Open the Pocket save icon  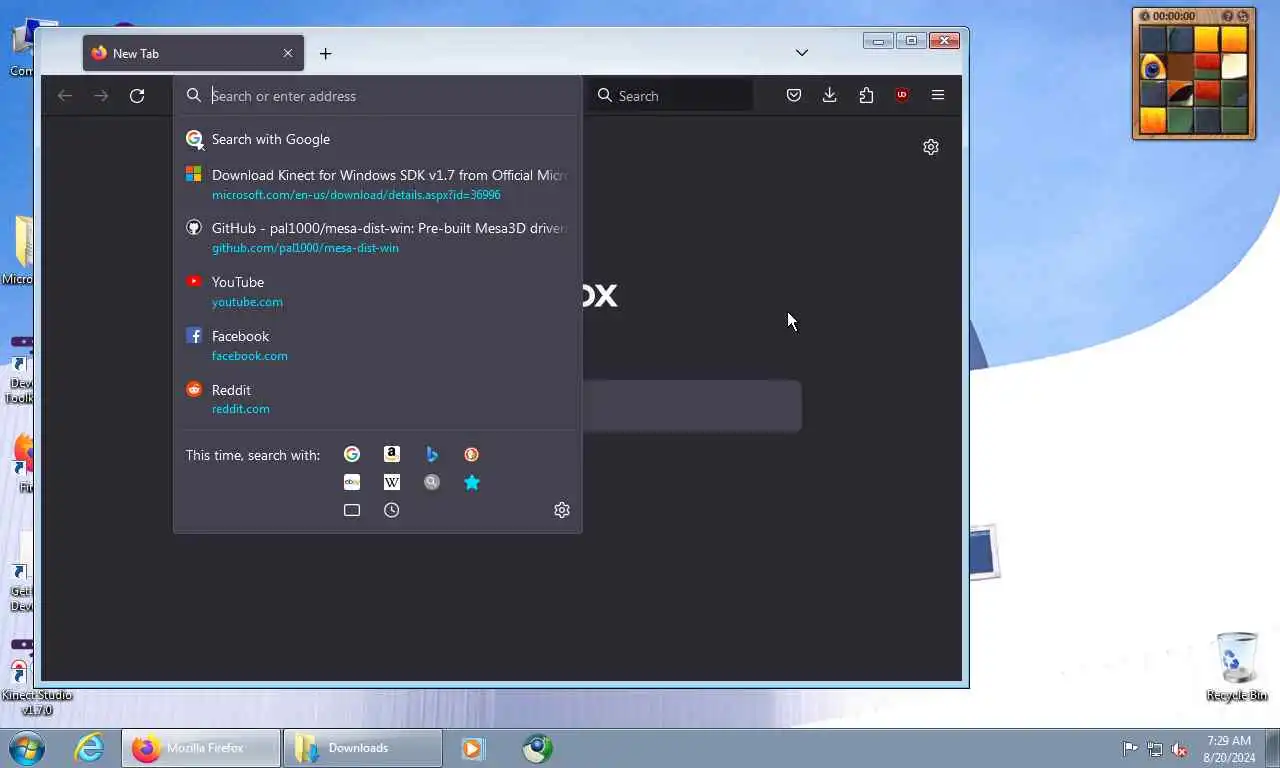tap(794, 95)
